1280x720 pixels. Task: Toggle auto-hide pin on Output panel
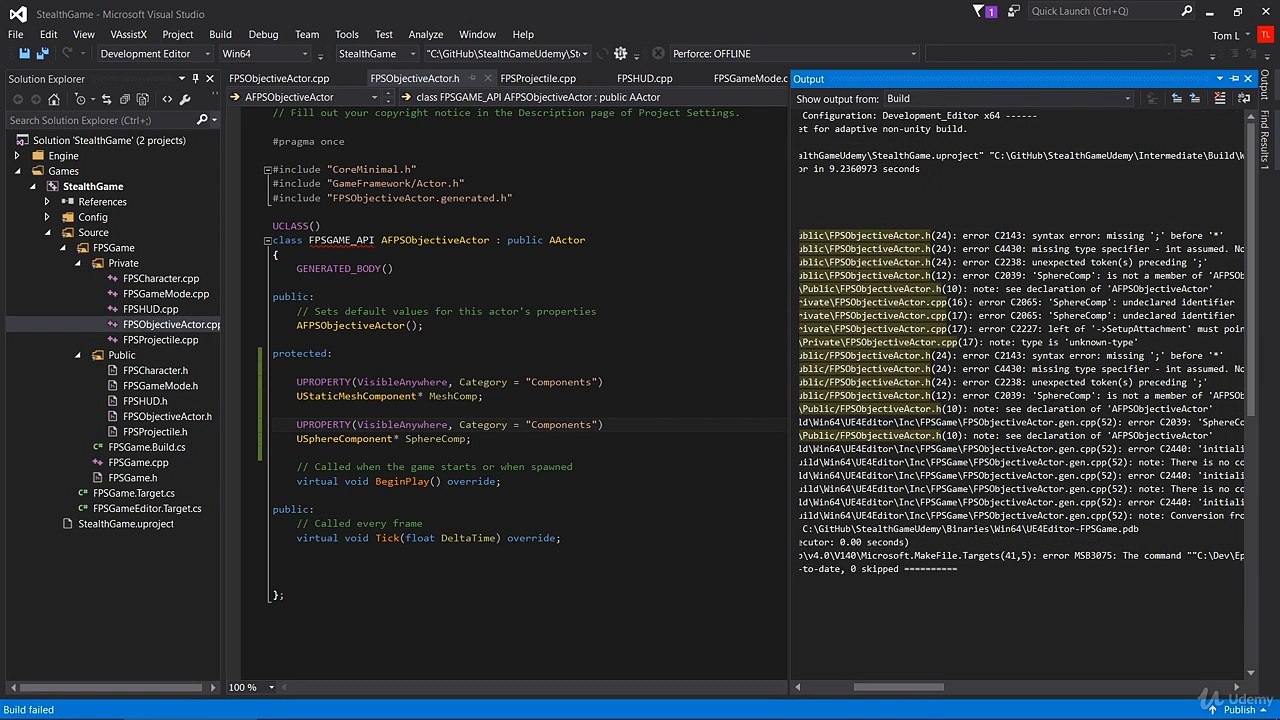click(x=1234, y=78)
